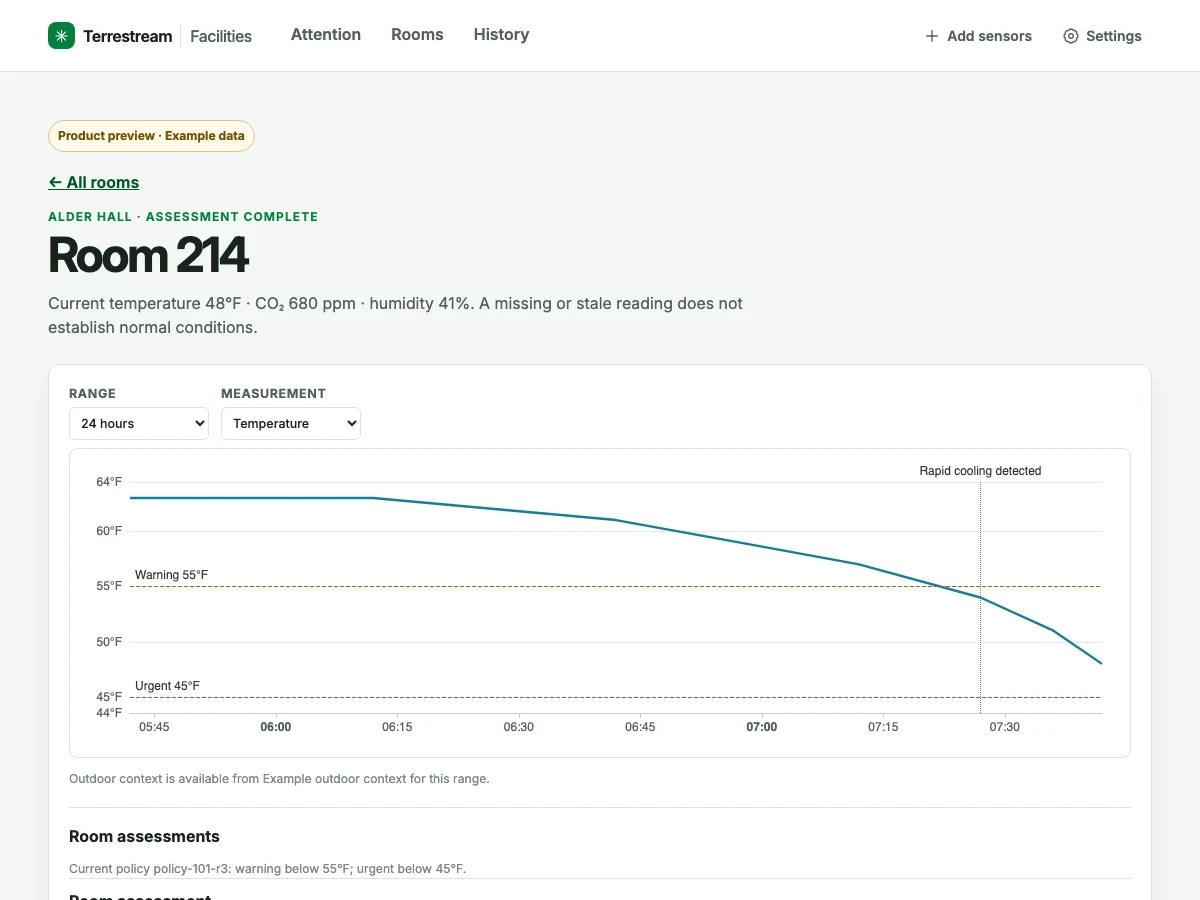Open Settings from the header text
Screen dimensions: 1200x900
point(1113,36)
